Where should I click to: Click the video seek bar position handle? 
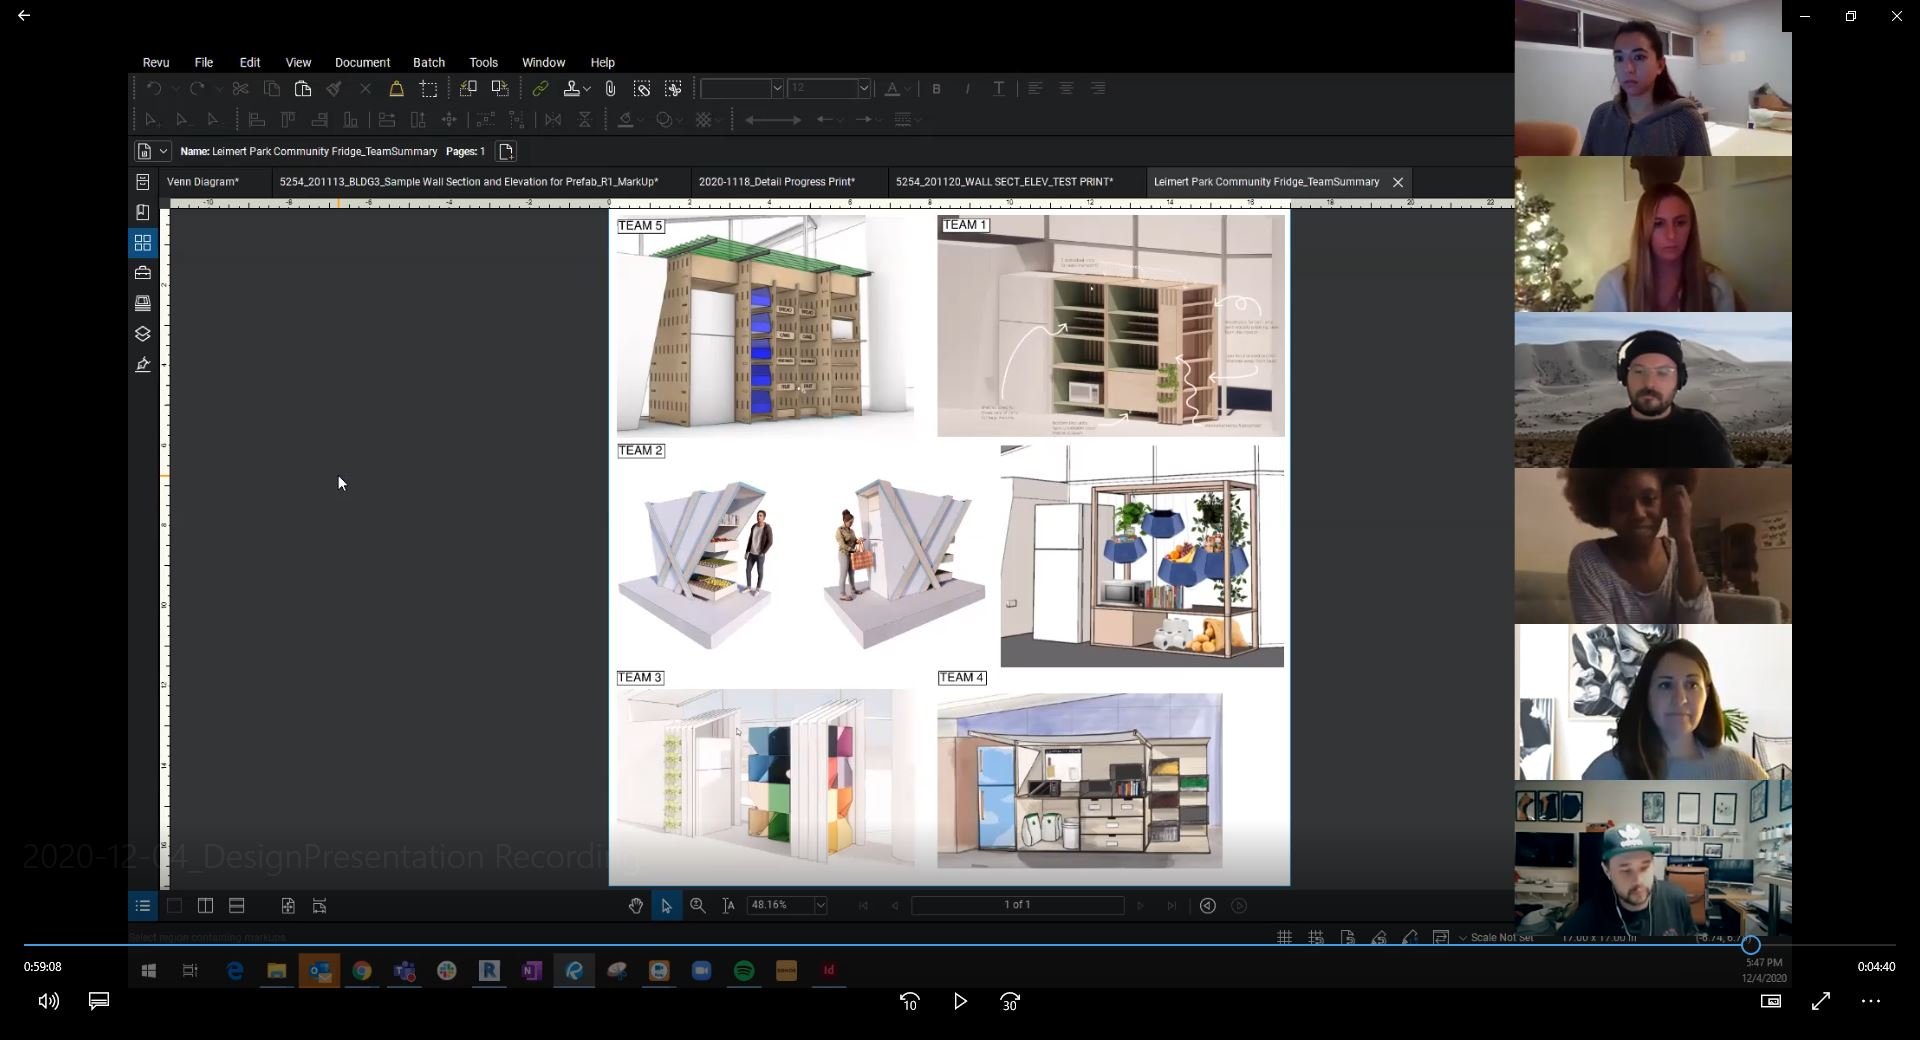(x=1751, y=944)
